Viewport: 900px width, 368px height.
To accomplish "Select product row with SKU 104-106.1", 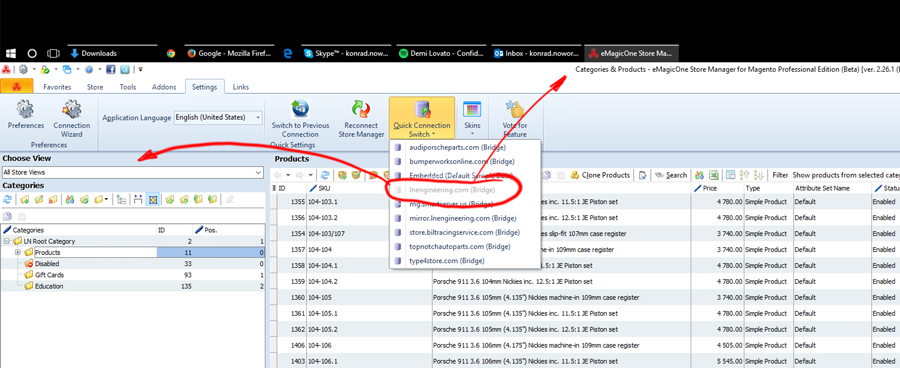I will click(x=585, y=361).
